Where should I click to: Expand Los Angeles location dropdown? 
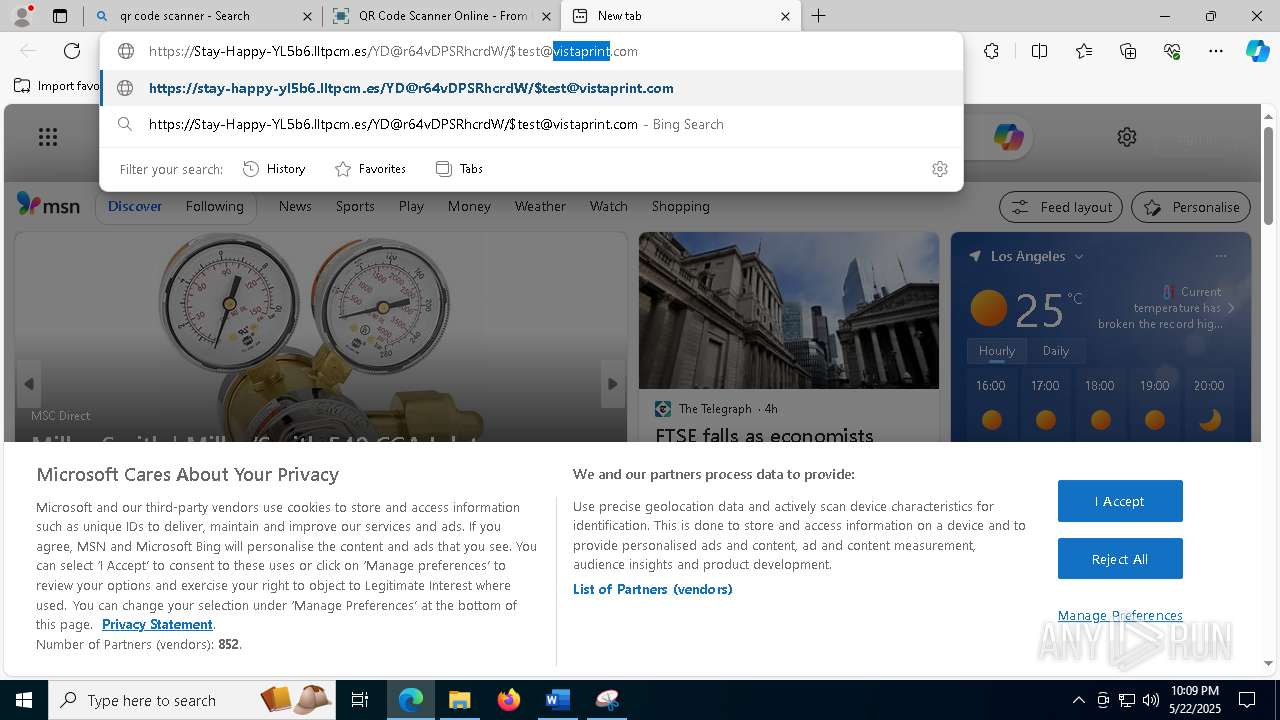[x=1079, y=257]
